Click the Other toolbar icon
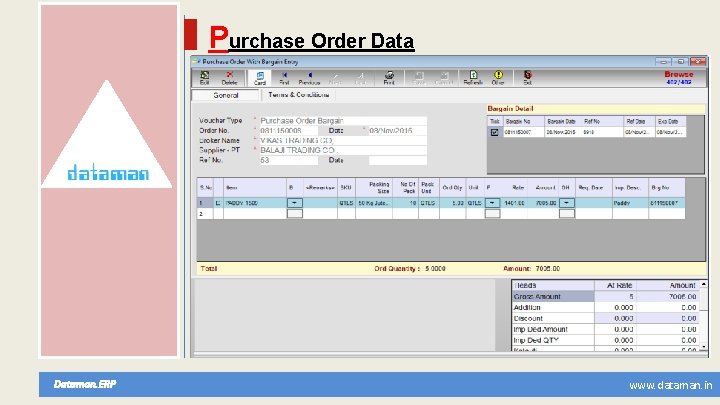This screenshot has height=405, width=720. click(x=498, y=78)
